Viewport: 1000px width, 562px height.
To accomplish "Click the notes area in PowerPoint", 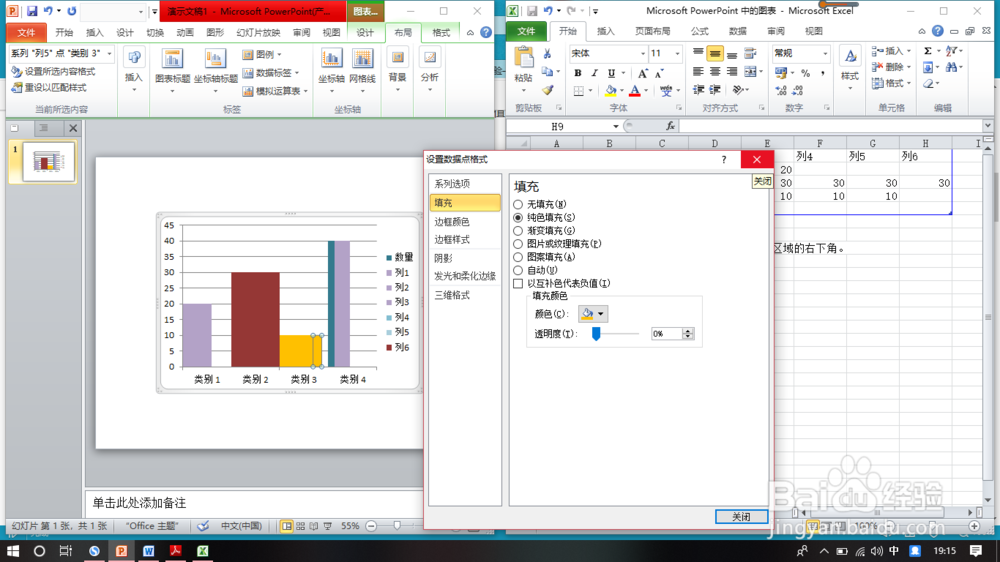I will tap(255, 503).
